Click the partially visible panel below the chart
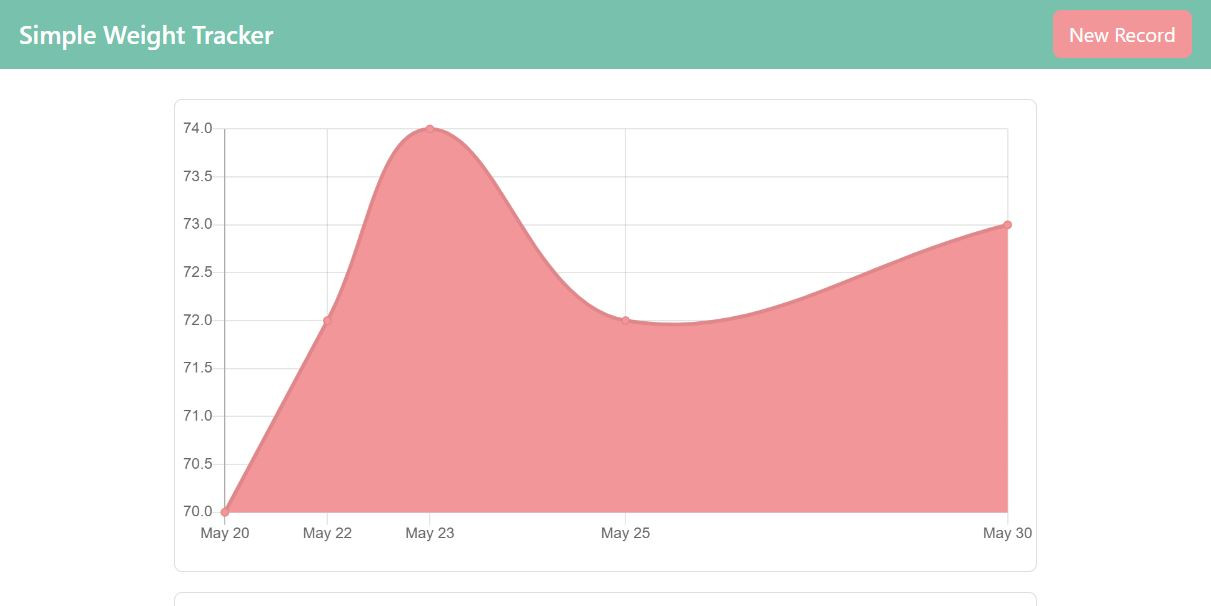 (605, 598)
